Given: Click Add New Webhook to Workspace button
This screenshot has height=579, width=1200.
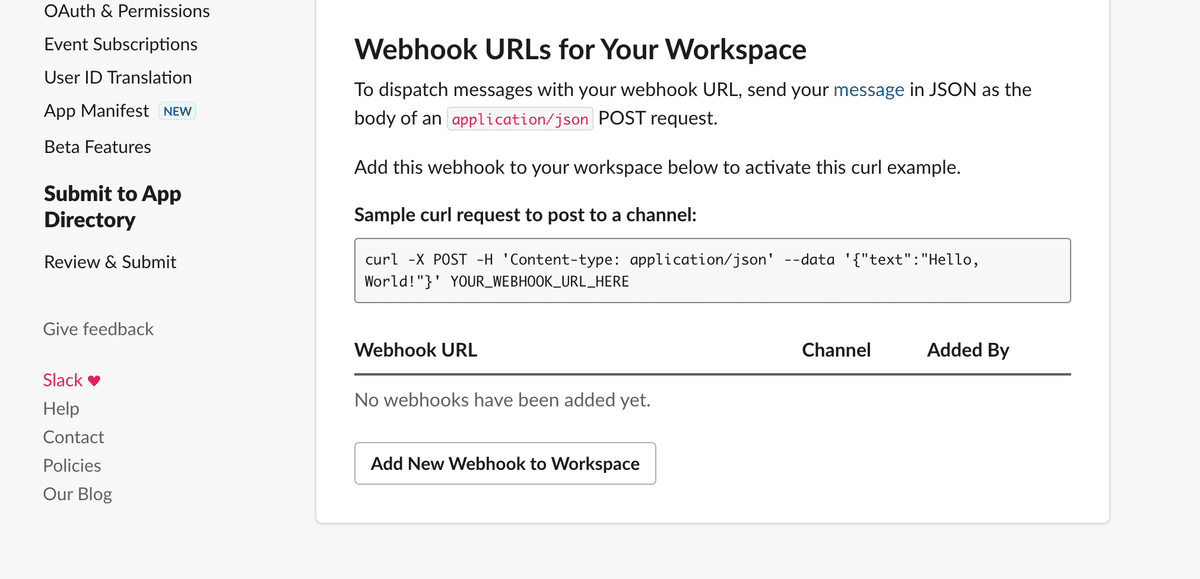Looking at the screenshot, I should pos(505,463).
